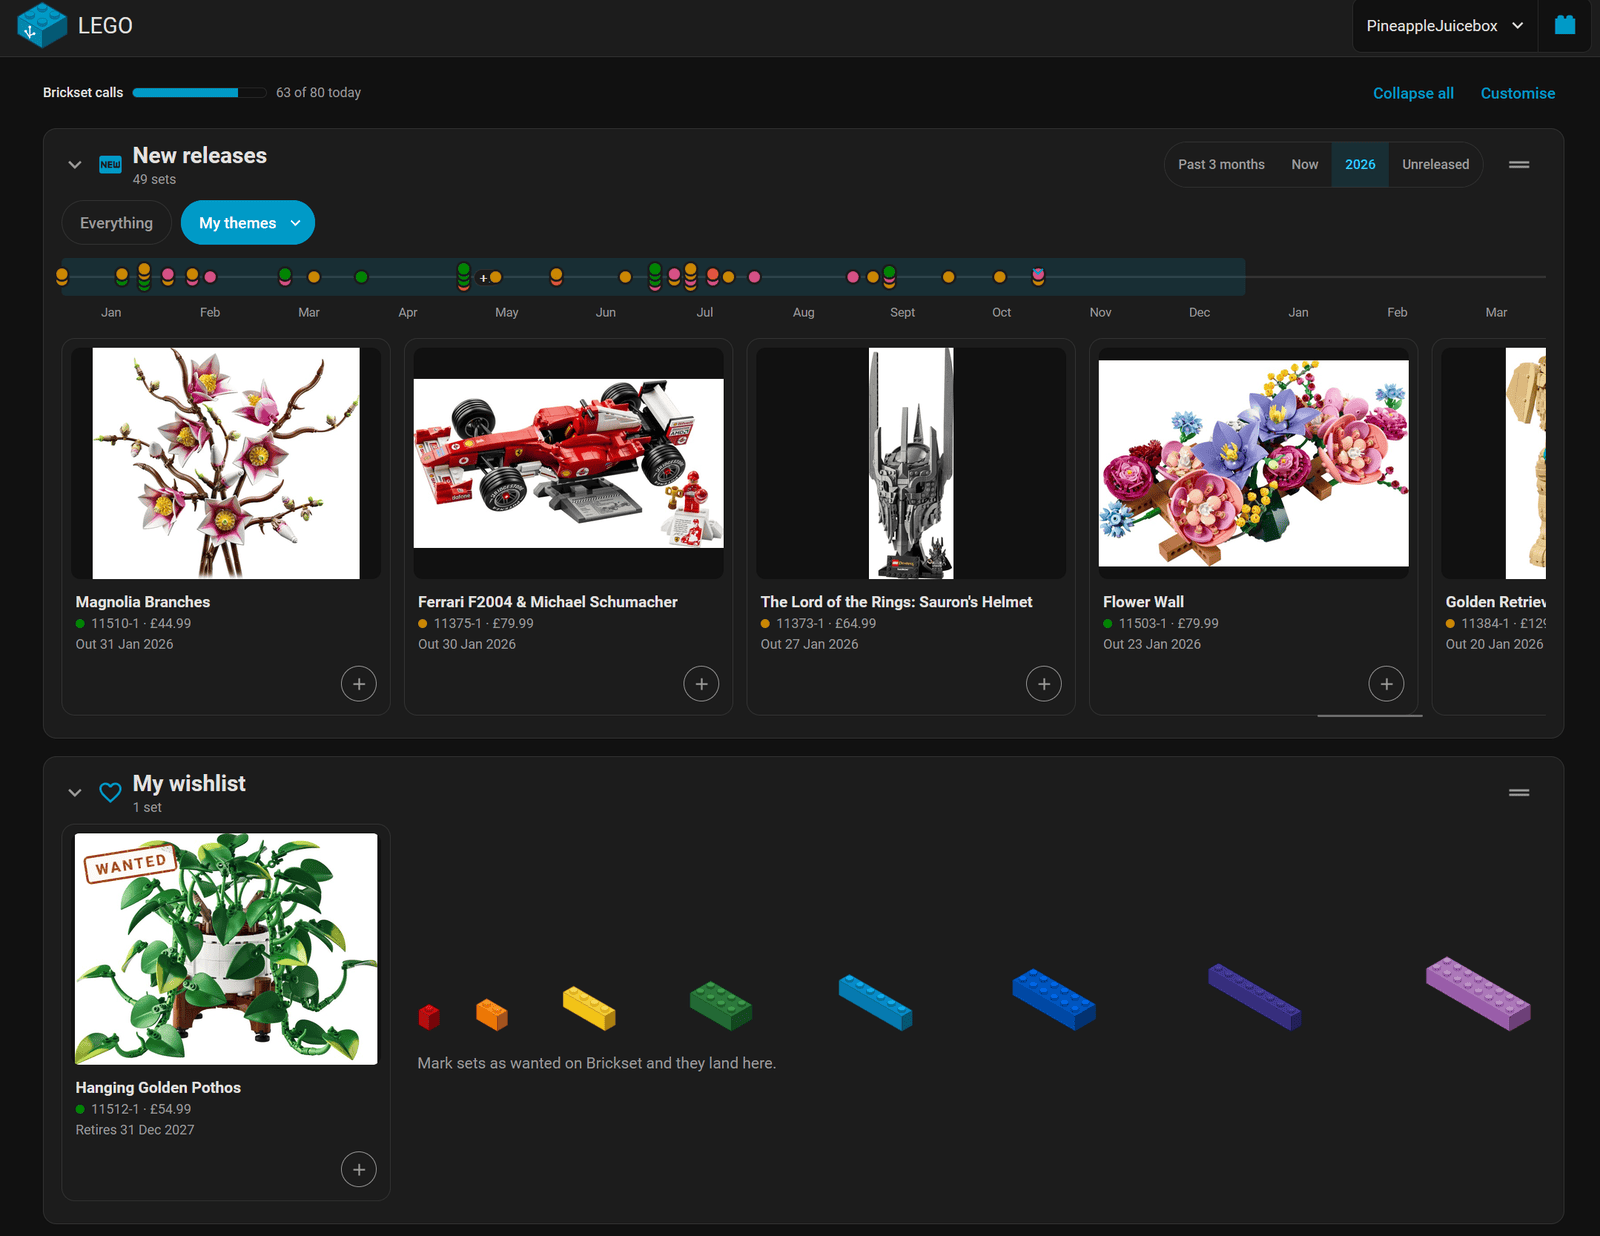Grab the New releases drag handle icon
Screen dimensions: 1600x1236
click(1519, 165)
